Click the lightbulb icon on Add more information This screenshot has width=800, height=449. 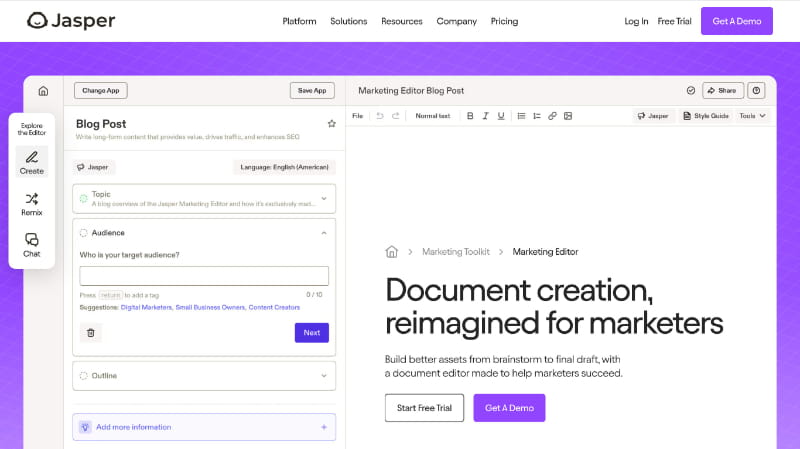coord(85,427)
